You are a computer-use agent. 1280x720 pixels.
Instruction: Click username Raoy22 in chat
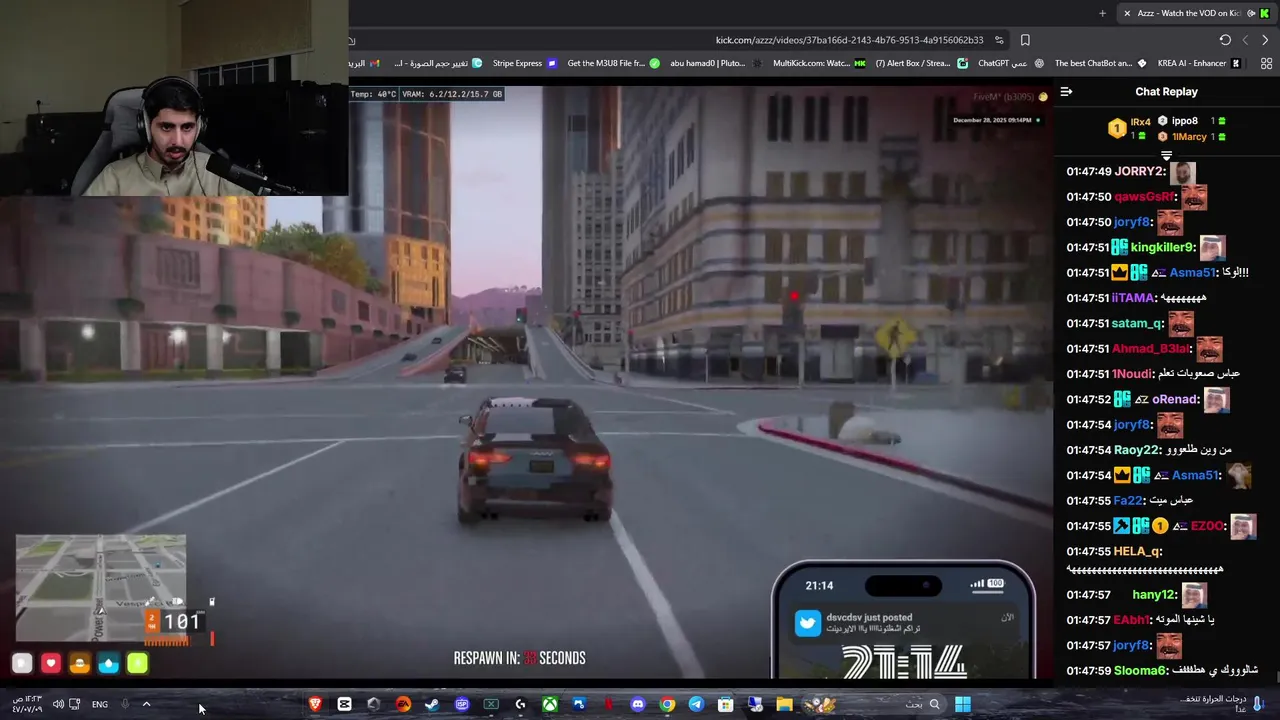[x=1137, y=450]
